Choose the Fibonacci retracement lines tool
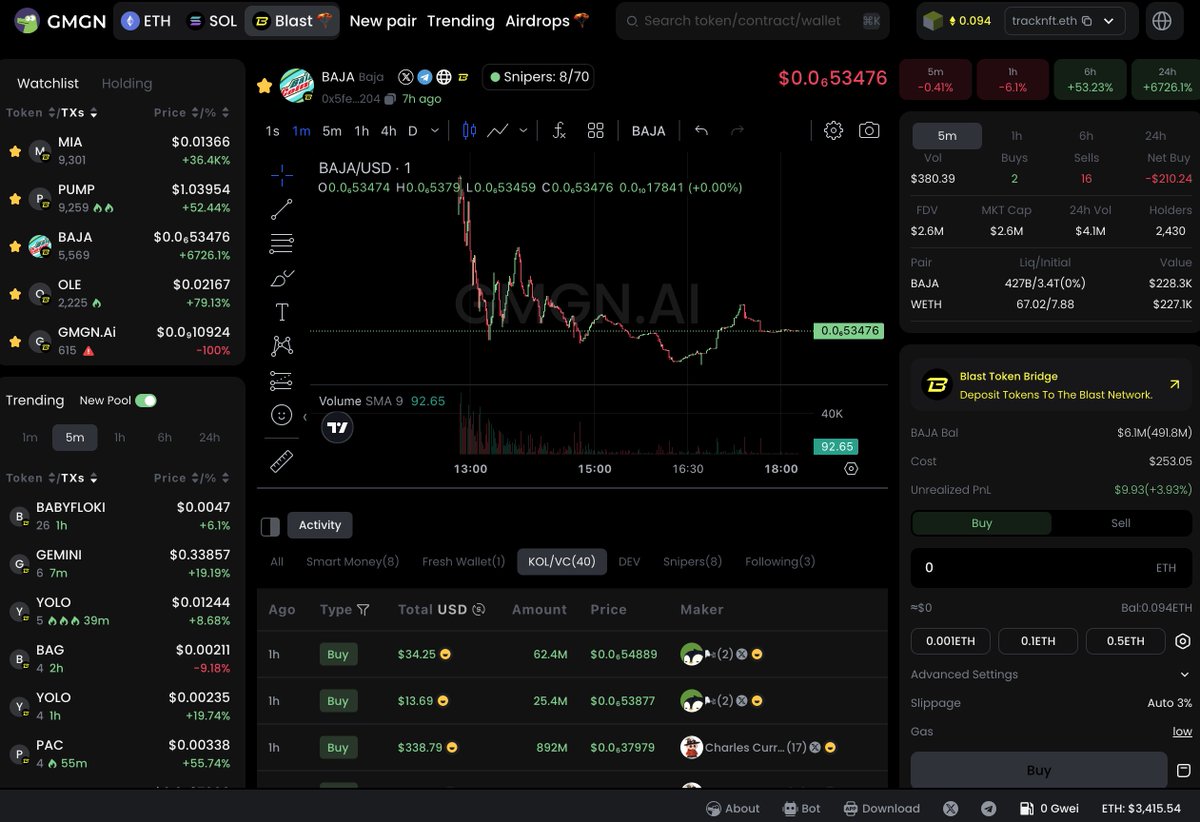The image size is (1200, 822). point(282,243)
